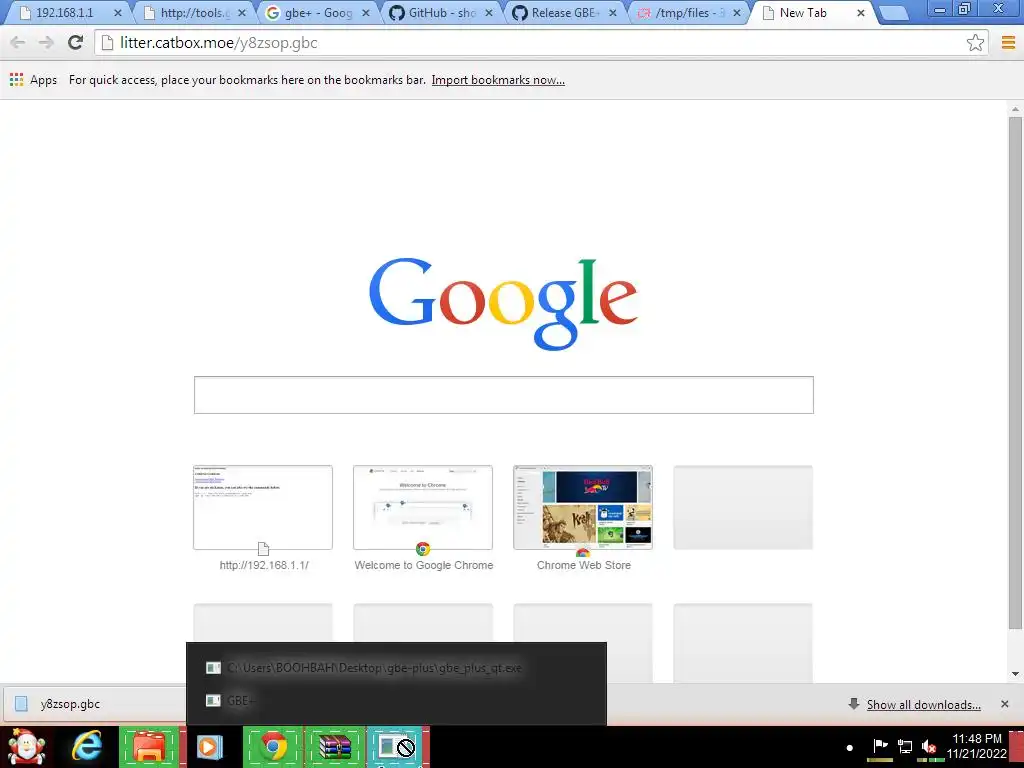
Task: Open the Chrome Web Store thumbnail
Action: click(583, 507)
